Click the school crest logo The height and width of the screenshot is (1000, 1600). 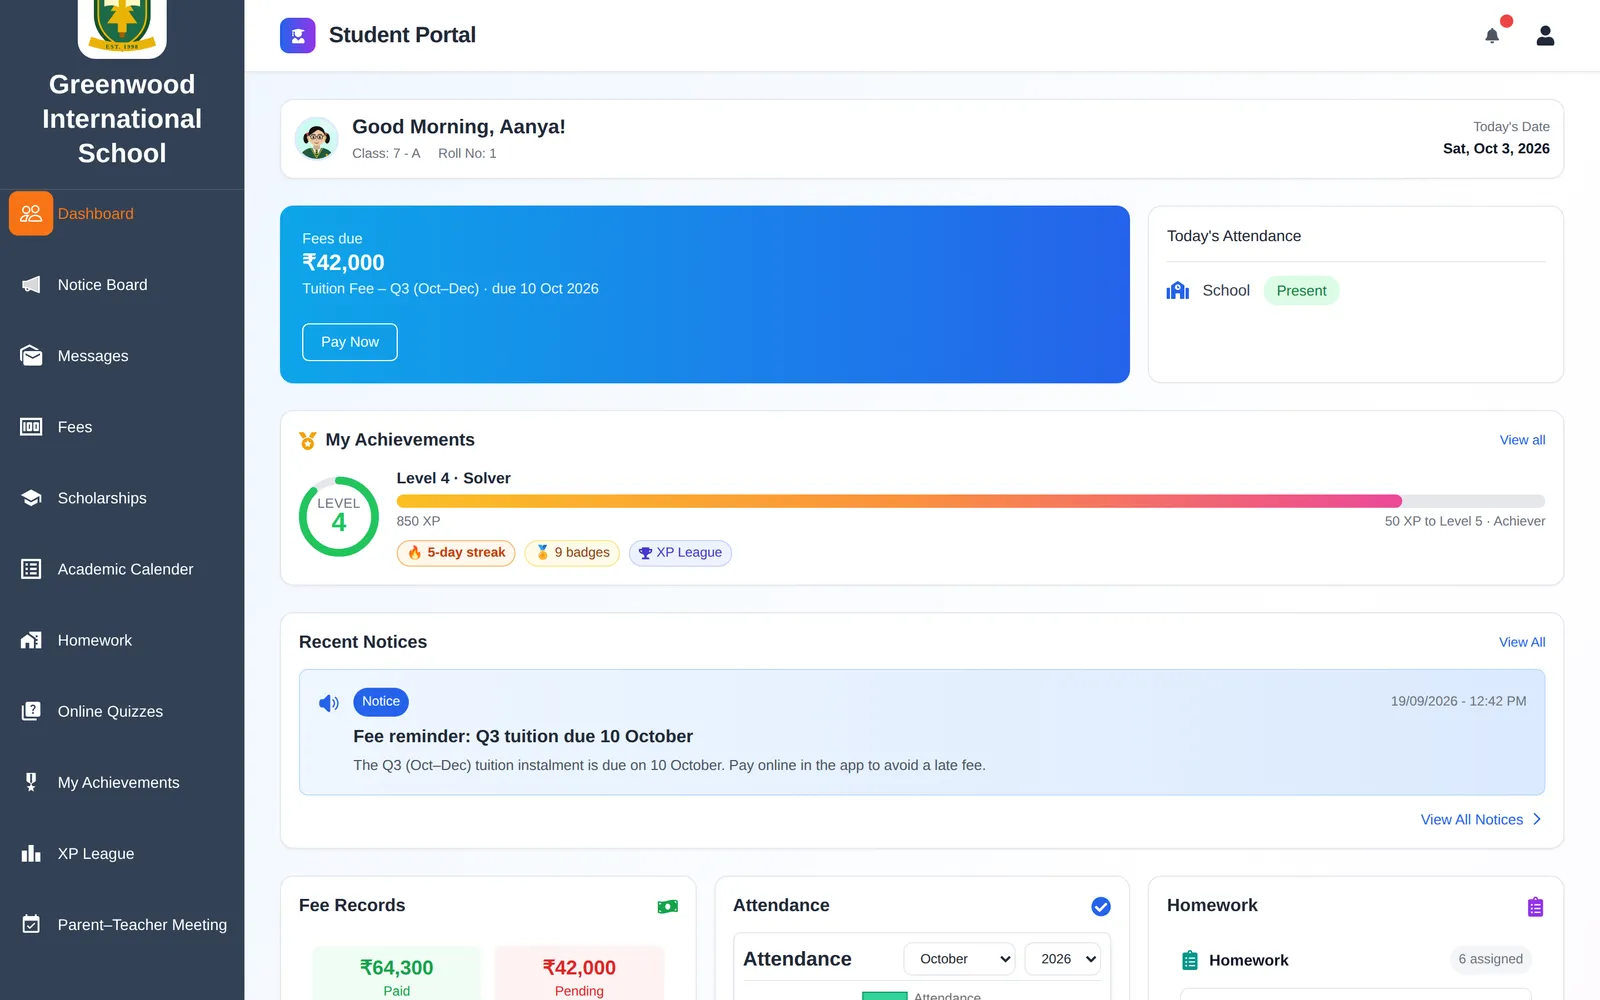pos(122,26)
